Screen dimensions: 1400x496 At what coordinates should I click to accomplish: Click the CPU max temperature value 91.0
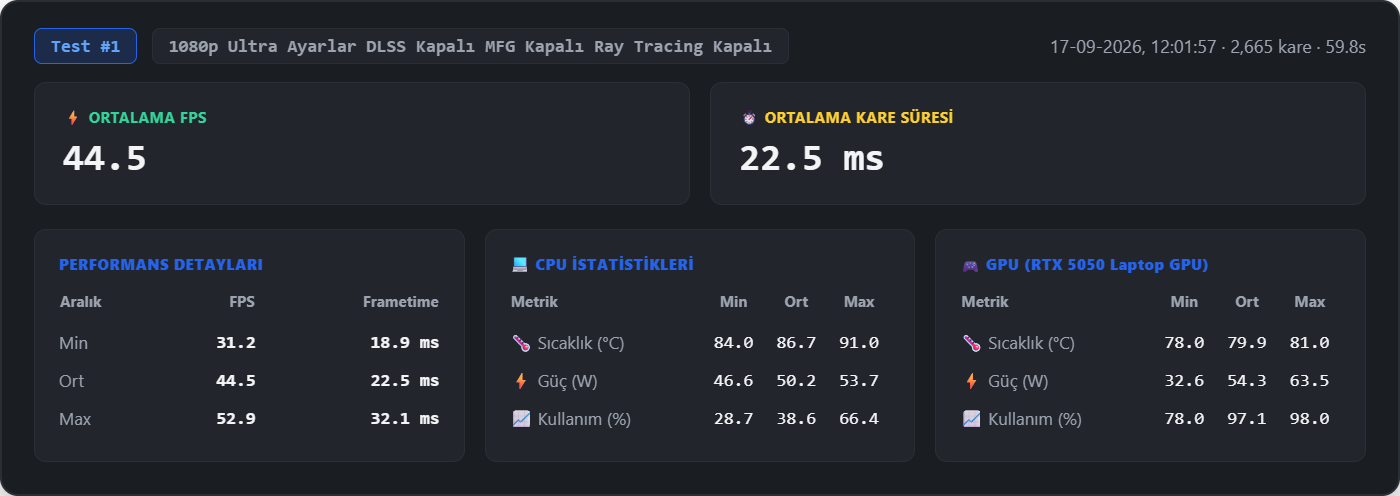pyautogui.click(x=859, y=343)
